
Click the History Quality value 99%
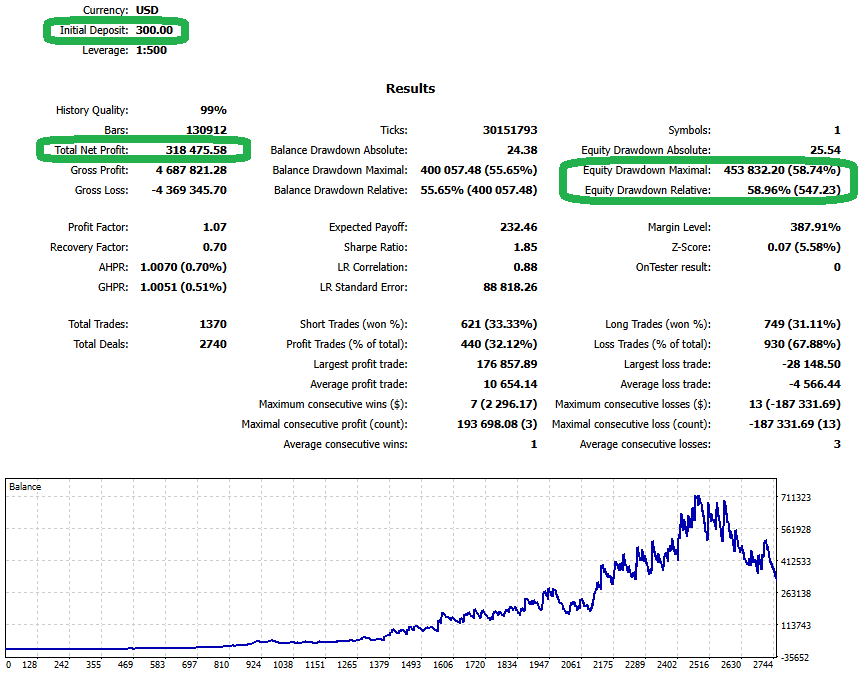[x=213, y=110]
